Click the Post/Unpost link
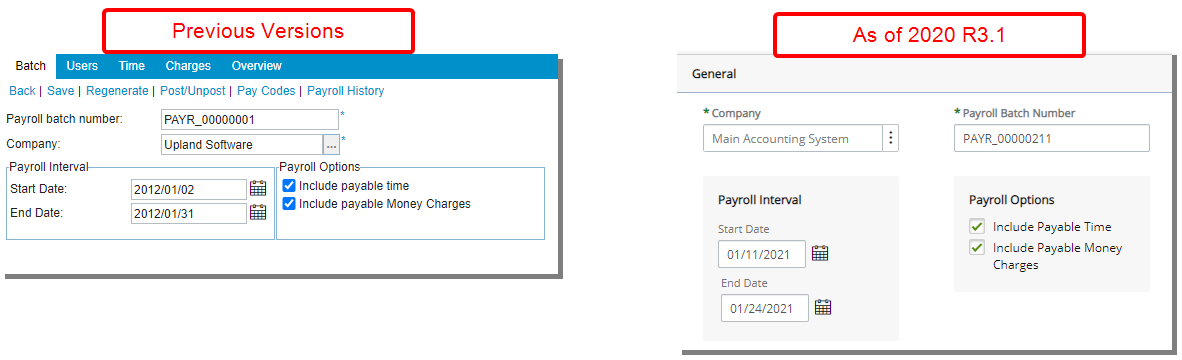The width and height of the screenshot is (1182, 360). [193, 91]
